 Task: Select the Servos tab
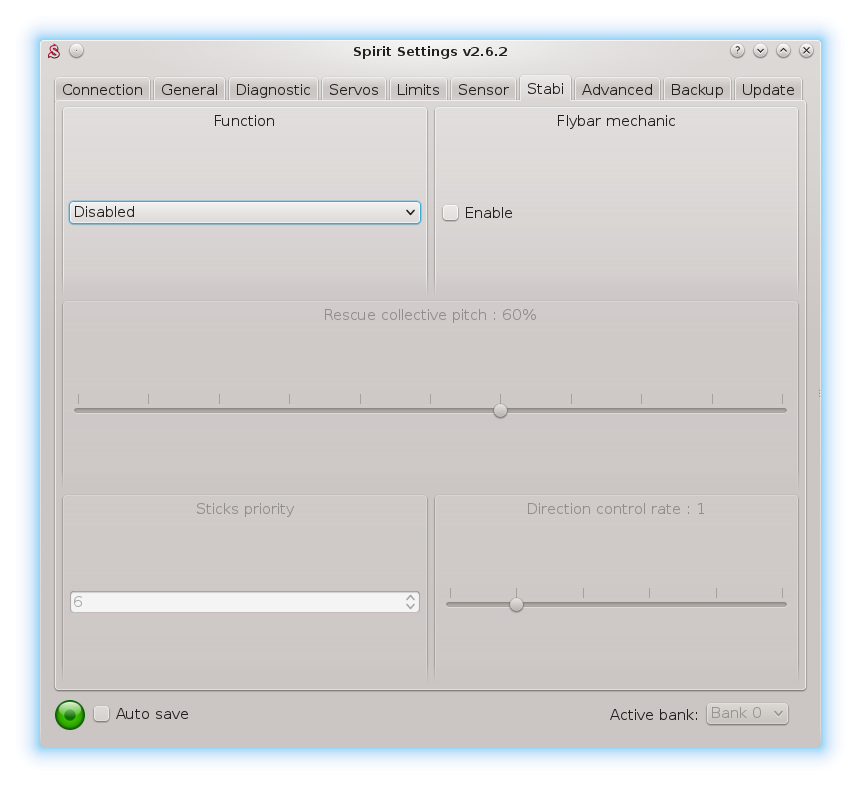click(x=354, y=90)
